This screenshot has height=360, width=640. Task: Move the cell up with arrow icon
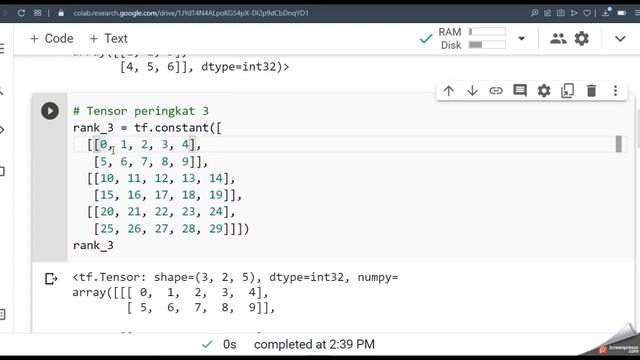tap(449, 91)
